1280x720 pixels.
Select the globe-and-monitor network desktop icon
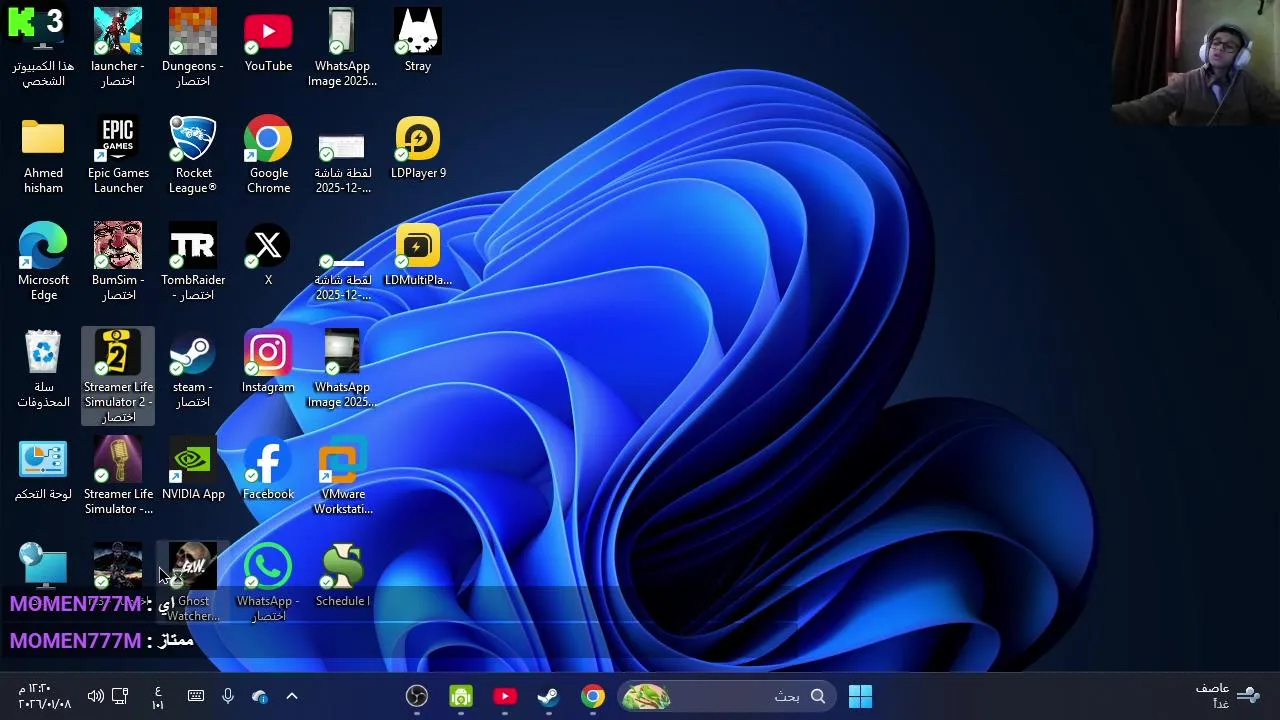43,566
